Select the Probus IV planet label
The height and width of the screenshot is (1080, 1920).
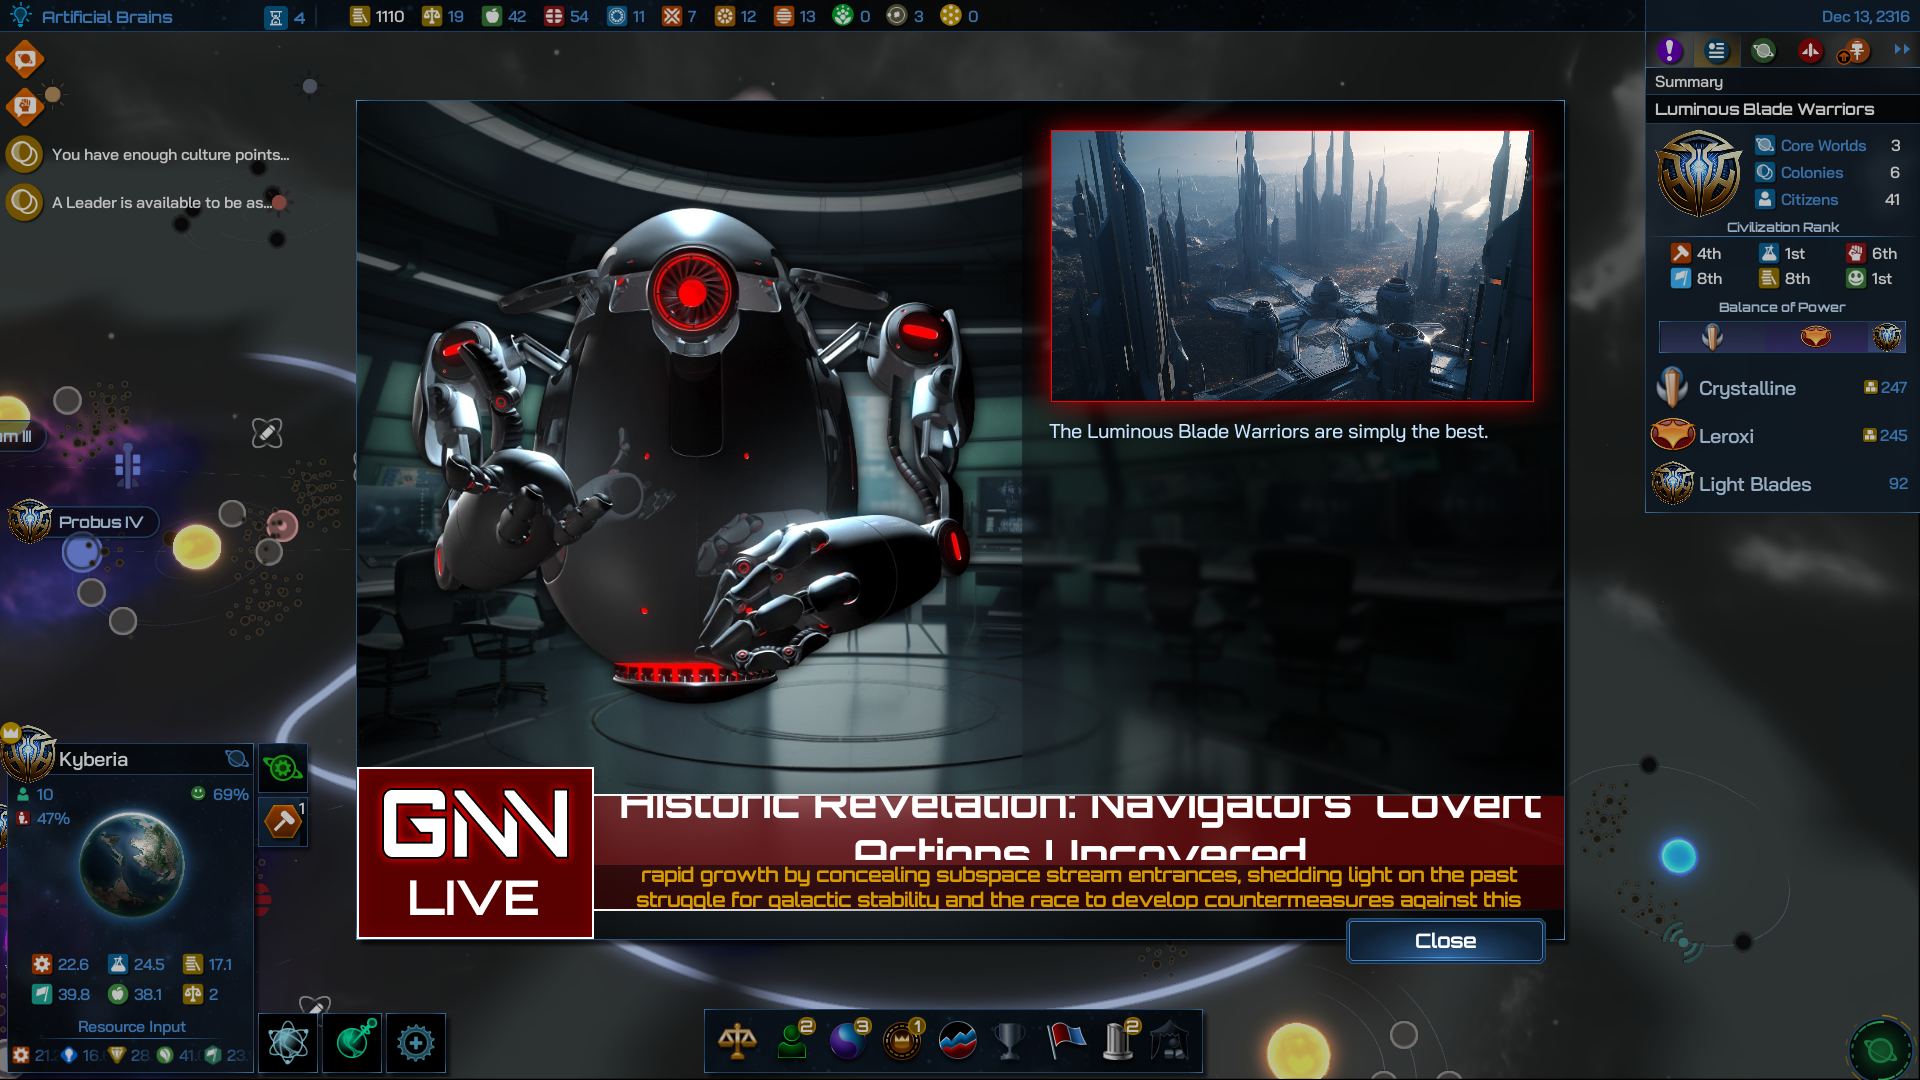[100, 522]
